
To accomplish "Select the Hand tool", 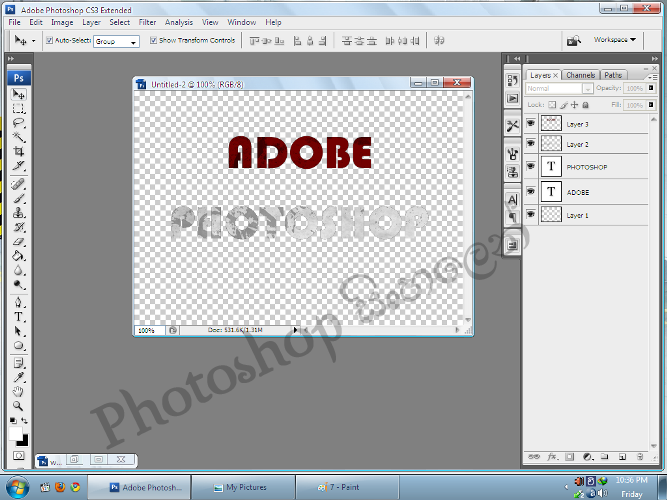I will [19, 391].
